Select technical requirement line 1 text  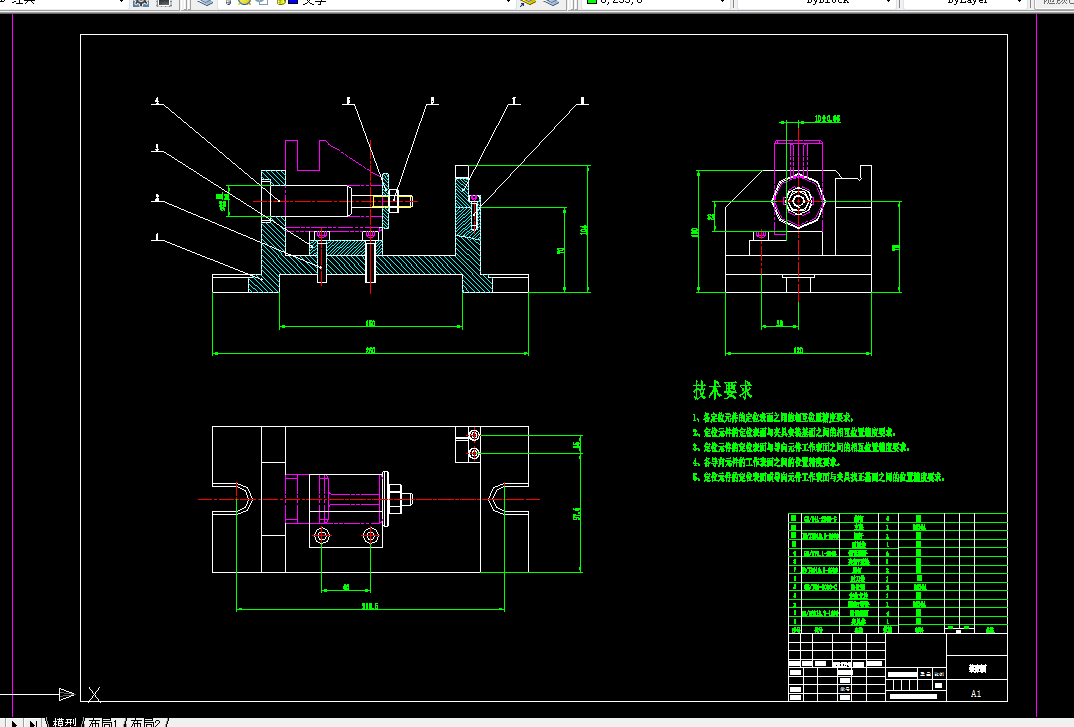coord(773,417)
